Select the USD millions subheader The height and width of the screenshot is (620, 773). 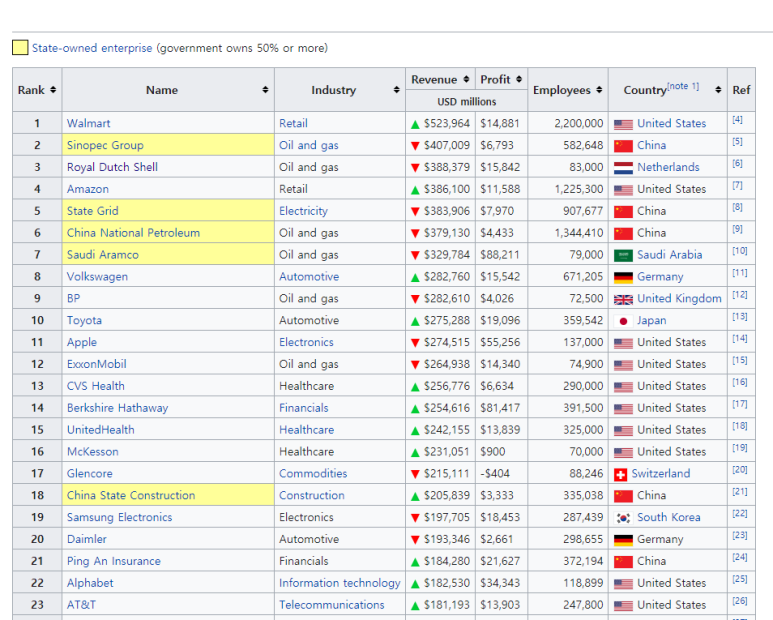466,102
